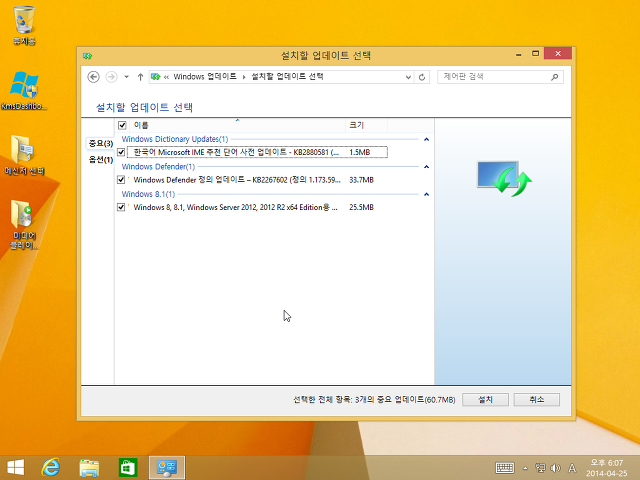The image size is (640, 480).
Task: Open the touch keyboard tray icon
Action: (505, 468)
